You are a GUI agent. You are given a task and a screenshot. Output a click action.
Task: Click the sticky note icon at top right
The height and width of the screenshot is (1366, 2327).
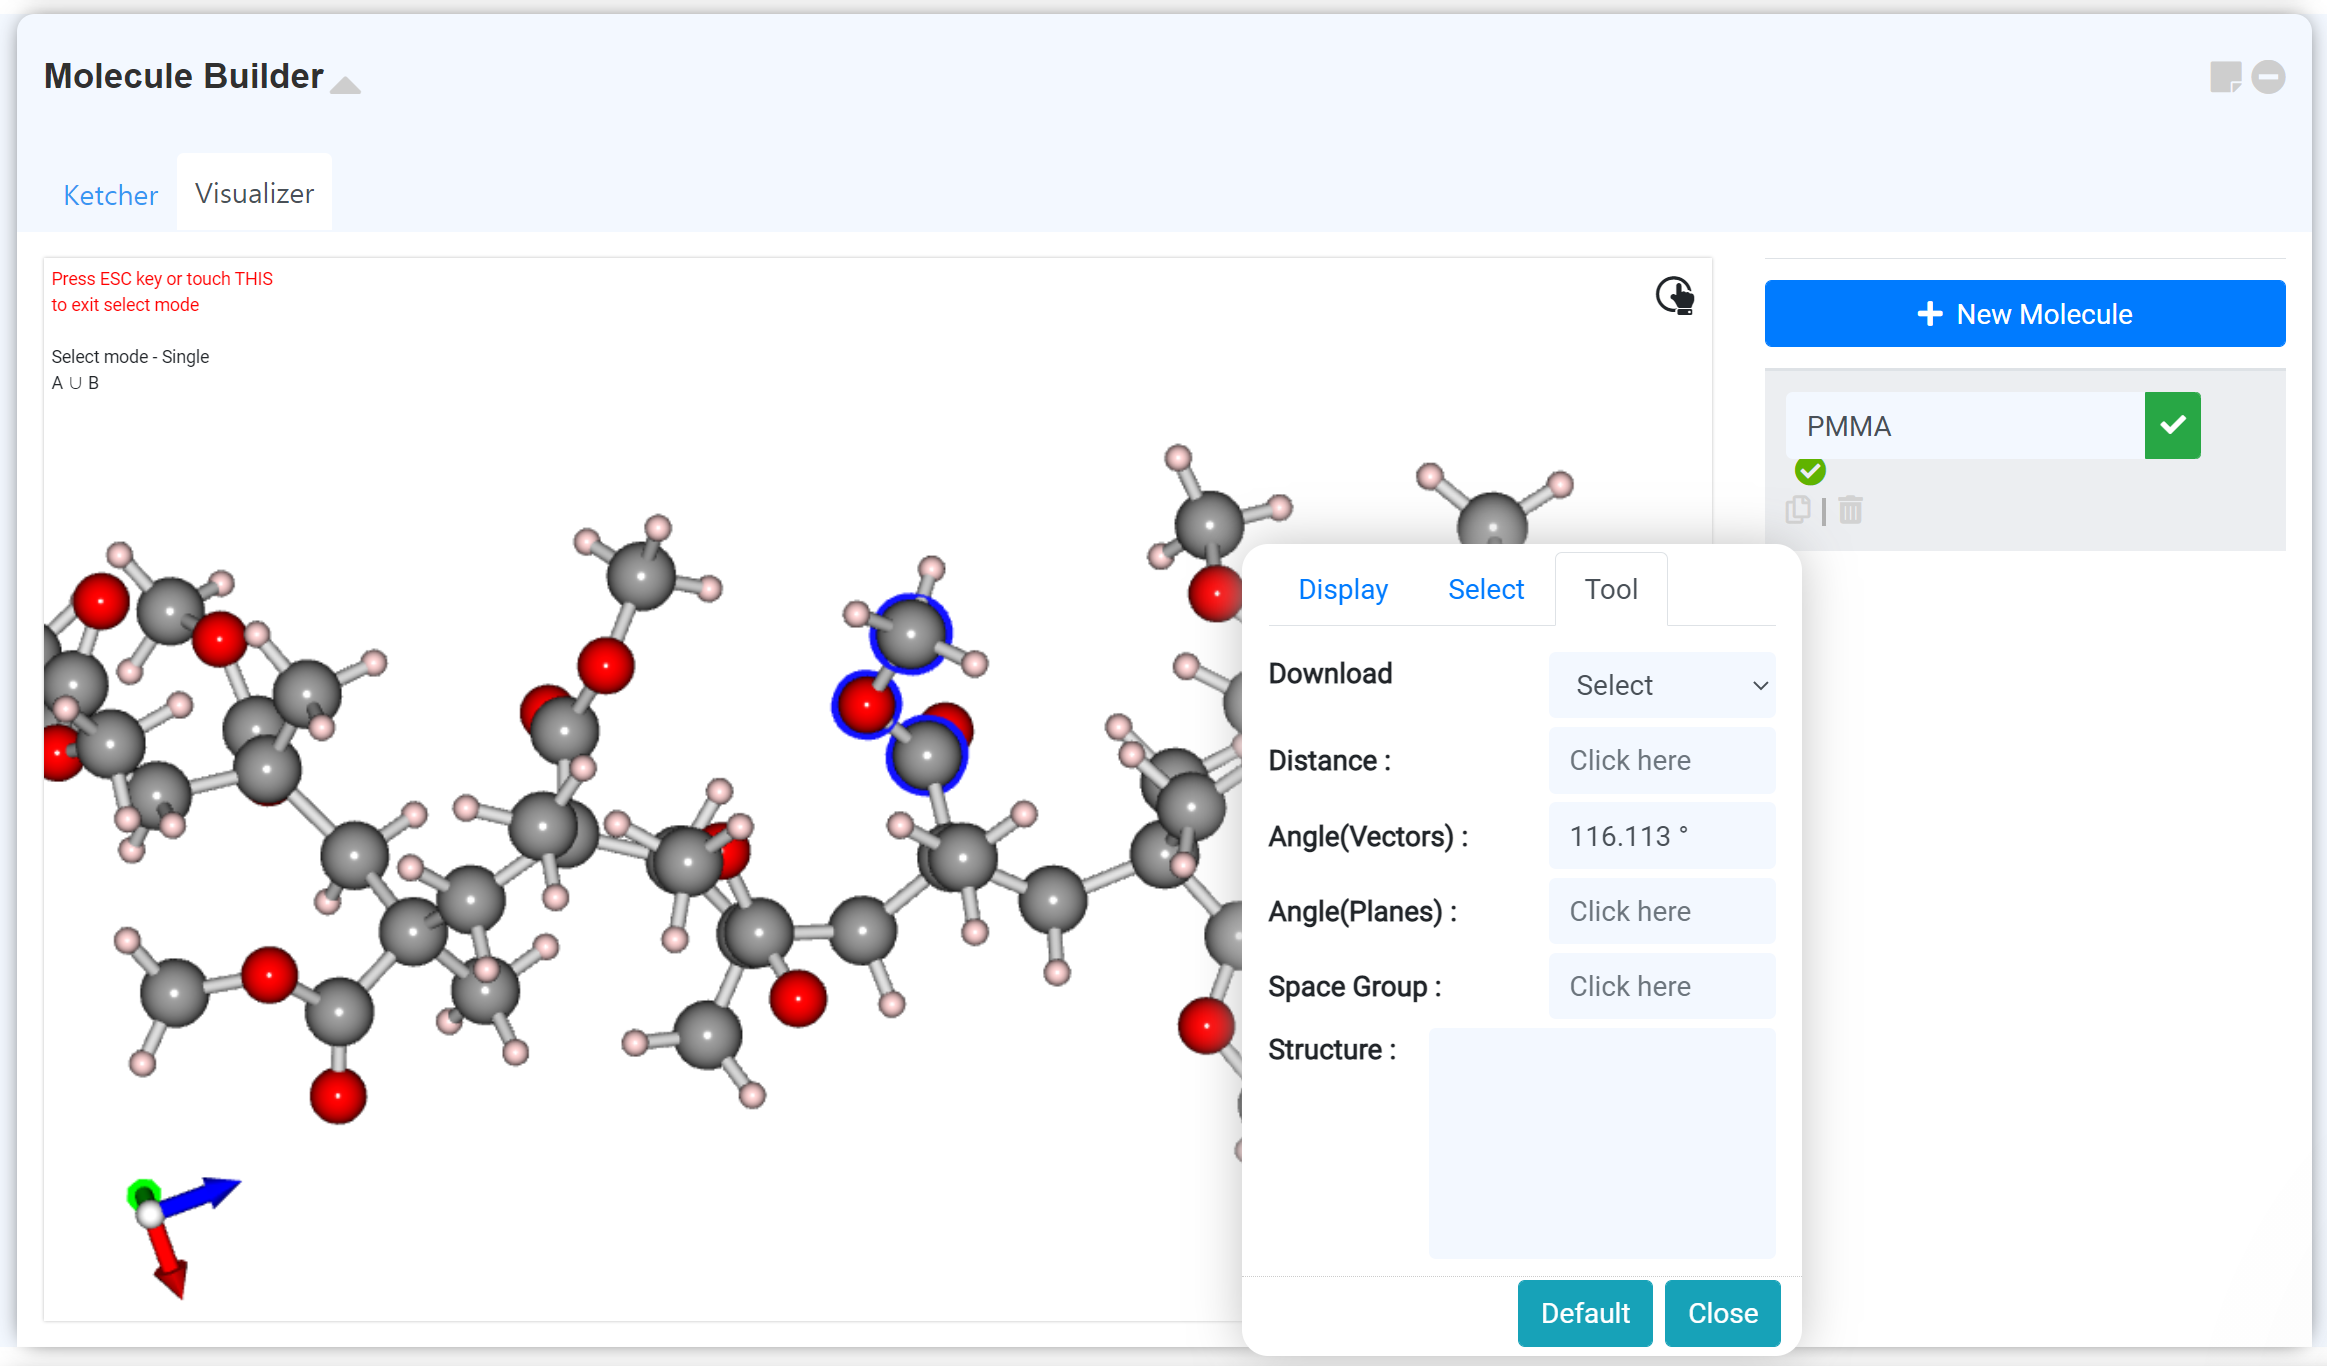coord(2225,77)
